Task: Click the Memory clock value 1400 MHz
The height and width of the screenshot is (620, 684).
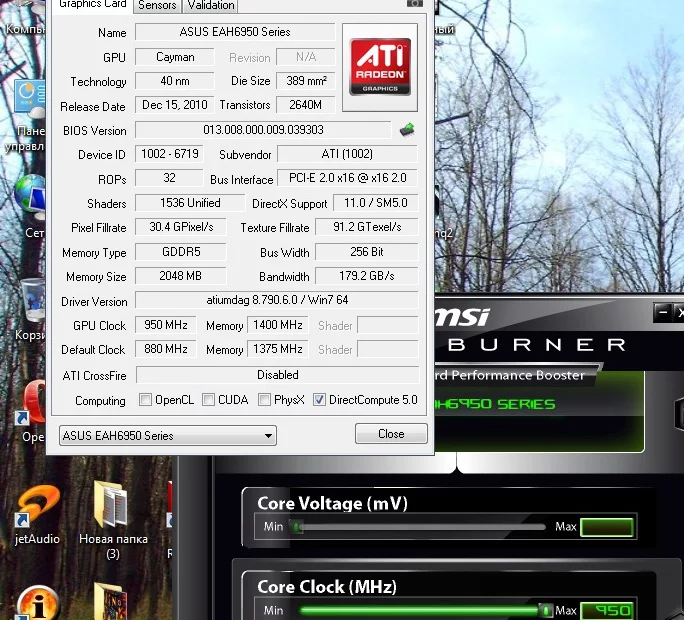Action: 278,325
